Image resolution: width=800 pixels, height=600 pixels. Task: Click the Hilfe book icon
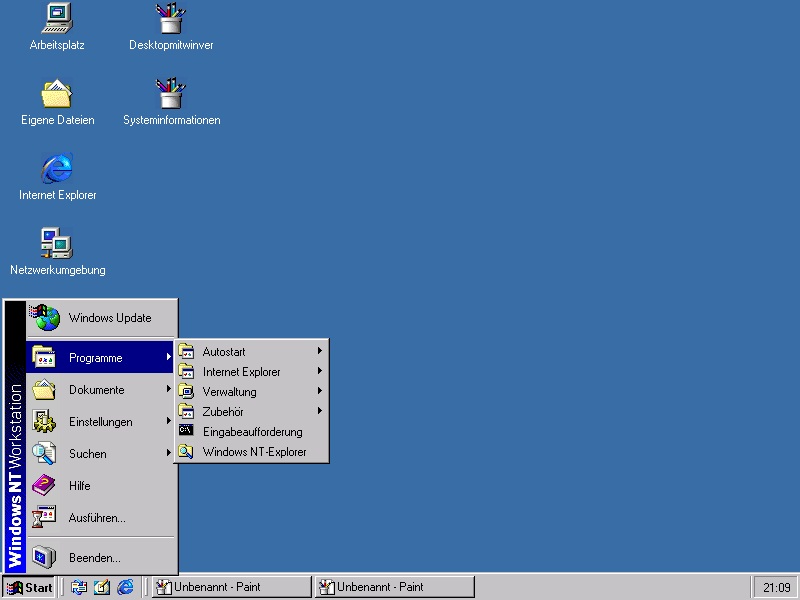(44, 485)
